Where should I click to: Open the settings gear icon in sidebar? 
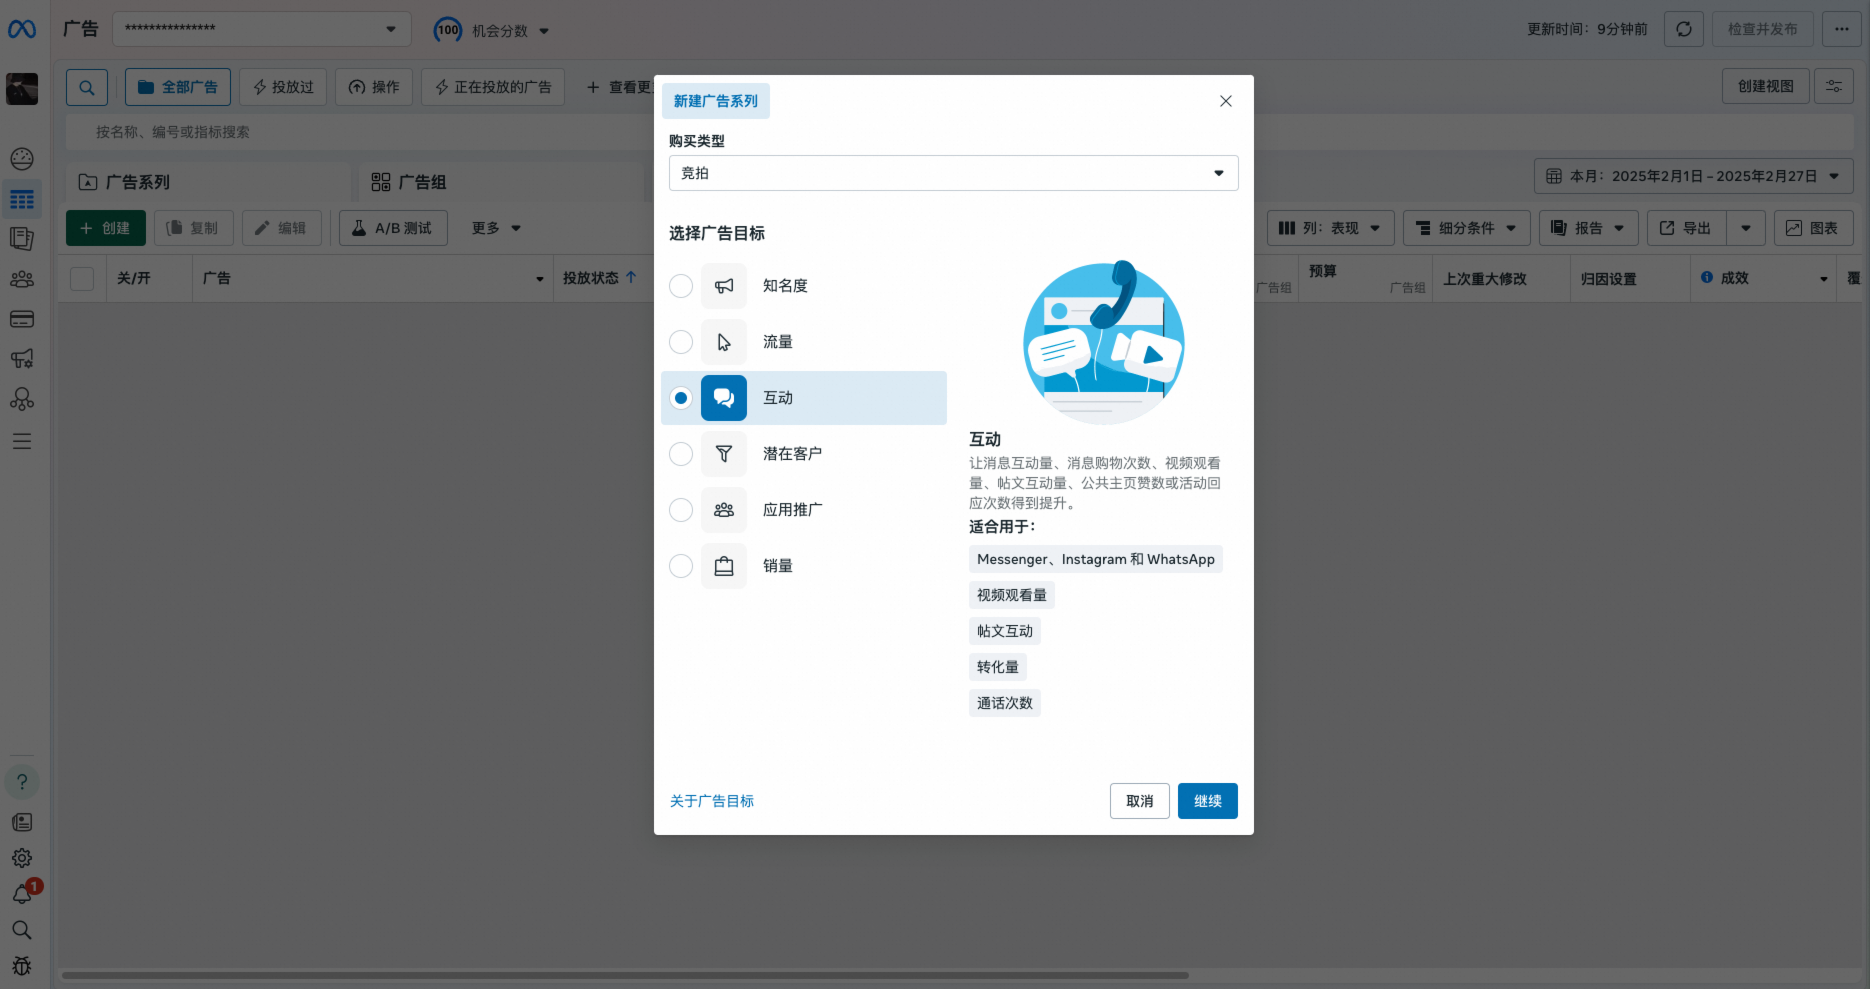click(22, 858)
